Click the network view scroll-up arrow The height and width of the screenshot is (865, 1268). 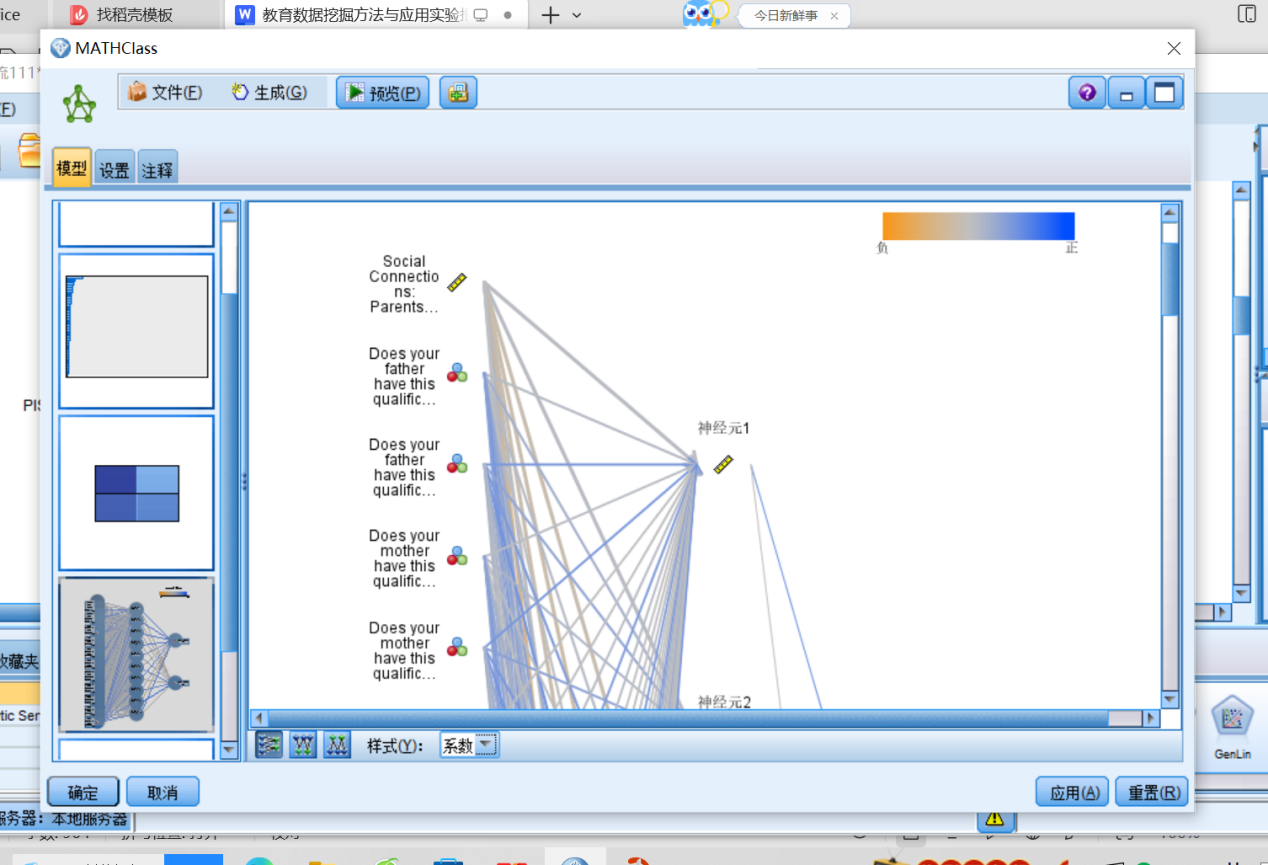(1170, 213)
